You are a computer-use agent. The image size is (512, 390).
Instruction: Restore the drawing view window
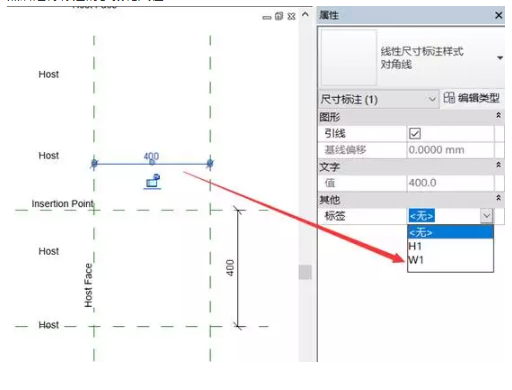(x=279, y=16)
